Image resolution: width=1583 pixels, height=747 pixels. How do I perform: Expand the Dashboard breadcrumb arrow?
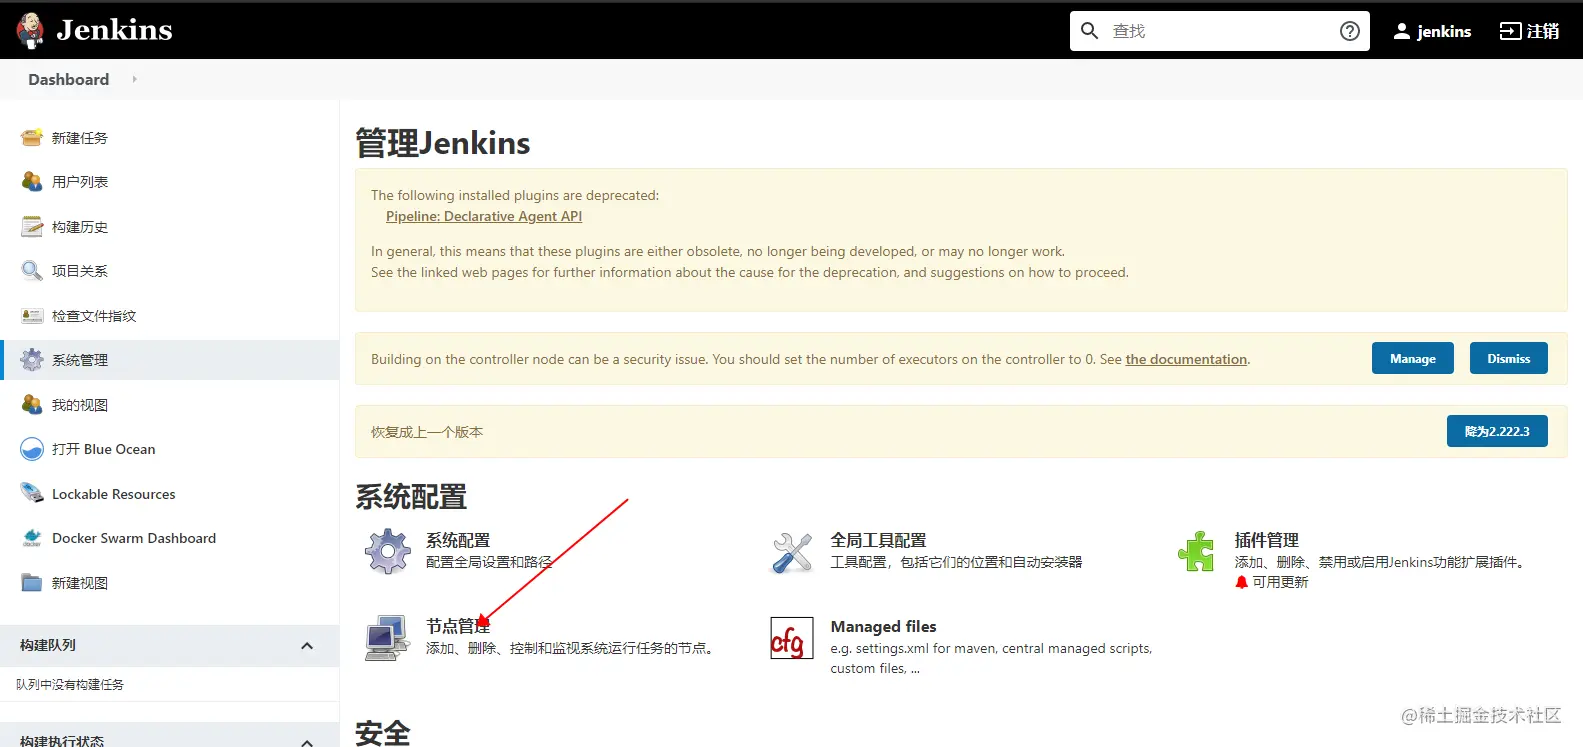[x=134, y=79]
